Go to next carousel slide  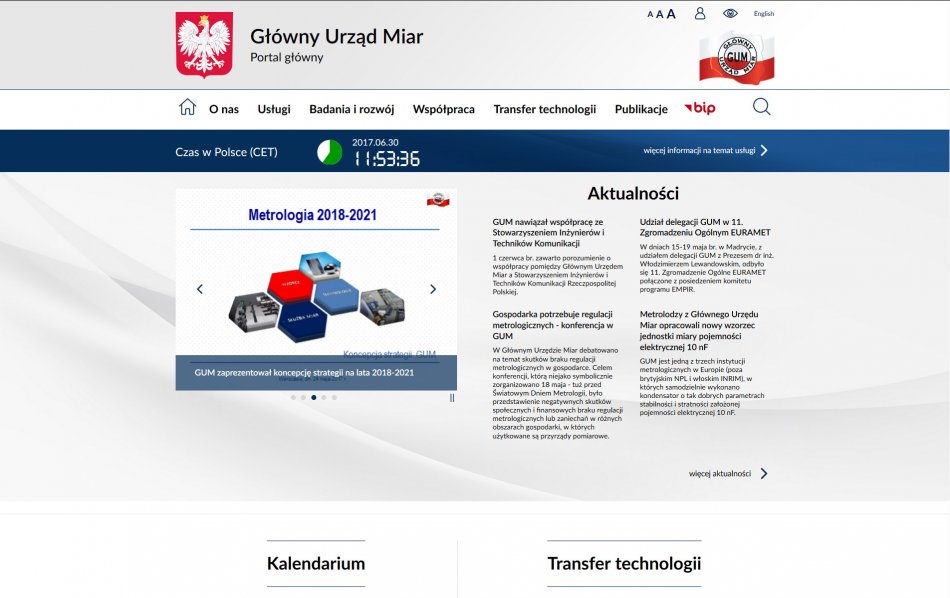coord(433,289)
